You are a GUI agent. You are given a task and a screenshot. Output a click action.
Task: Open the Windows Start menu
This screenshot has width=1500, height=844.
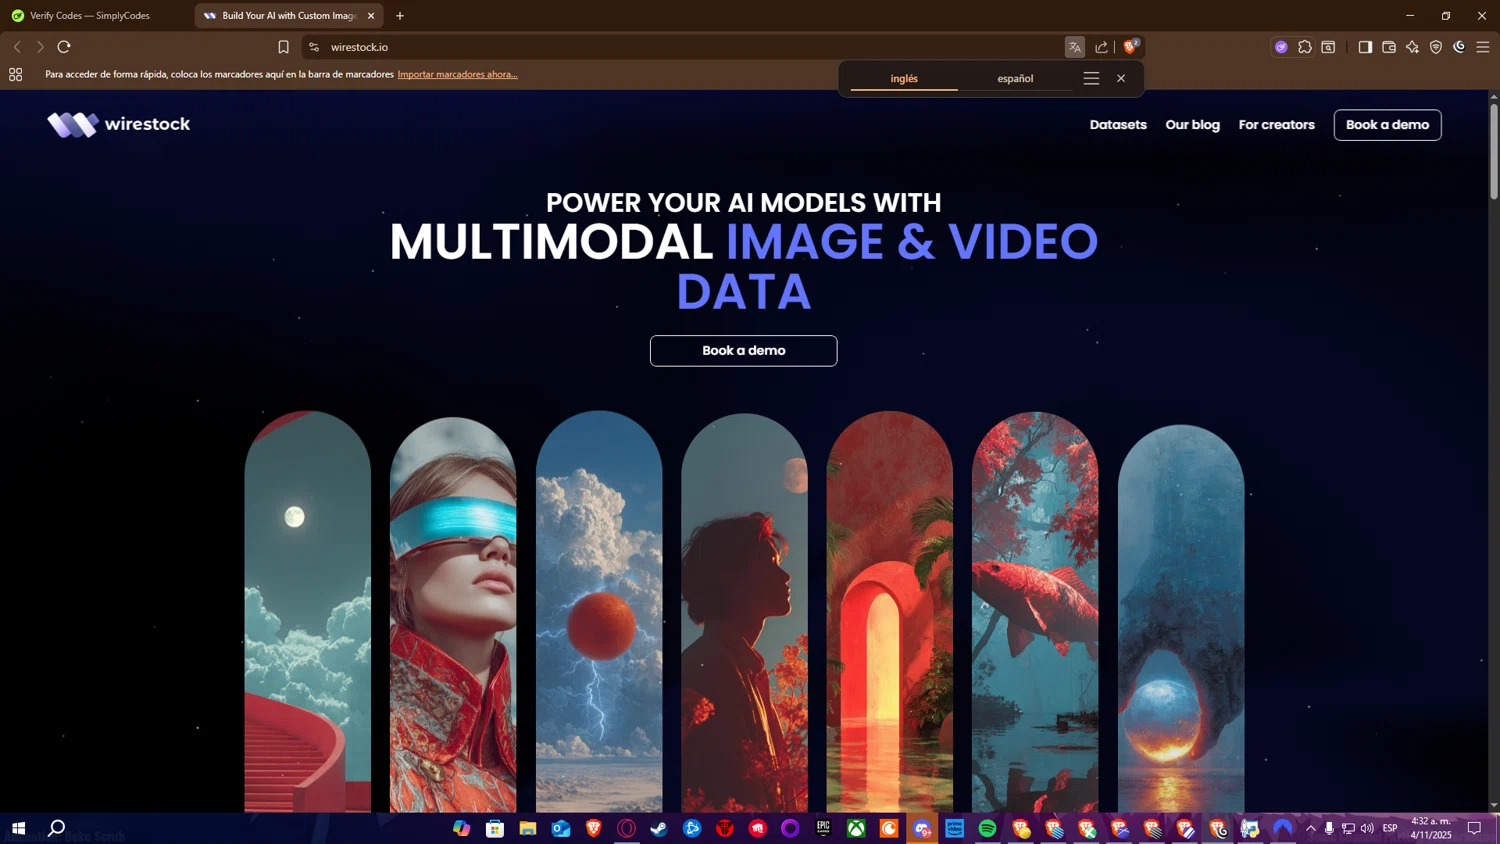click(x=18, y=828)
